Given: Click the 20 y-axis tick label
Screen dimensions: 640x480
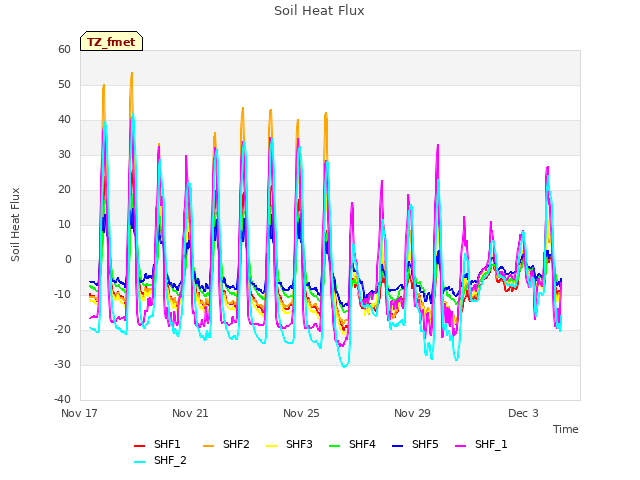Looking at the screenshot, I should [x=64, y=190].
